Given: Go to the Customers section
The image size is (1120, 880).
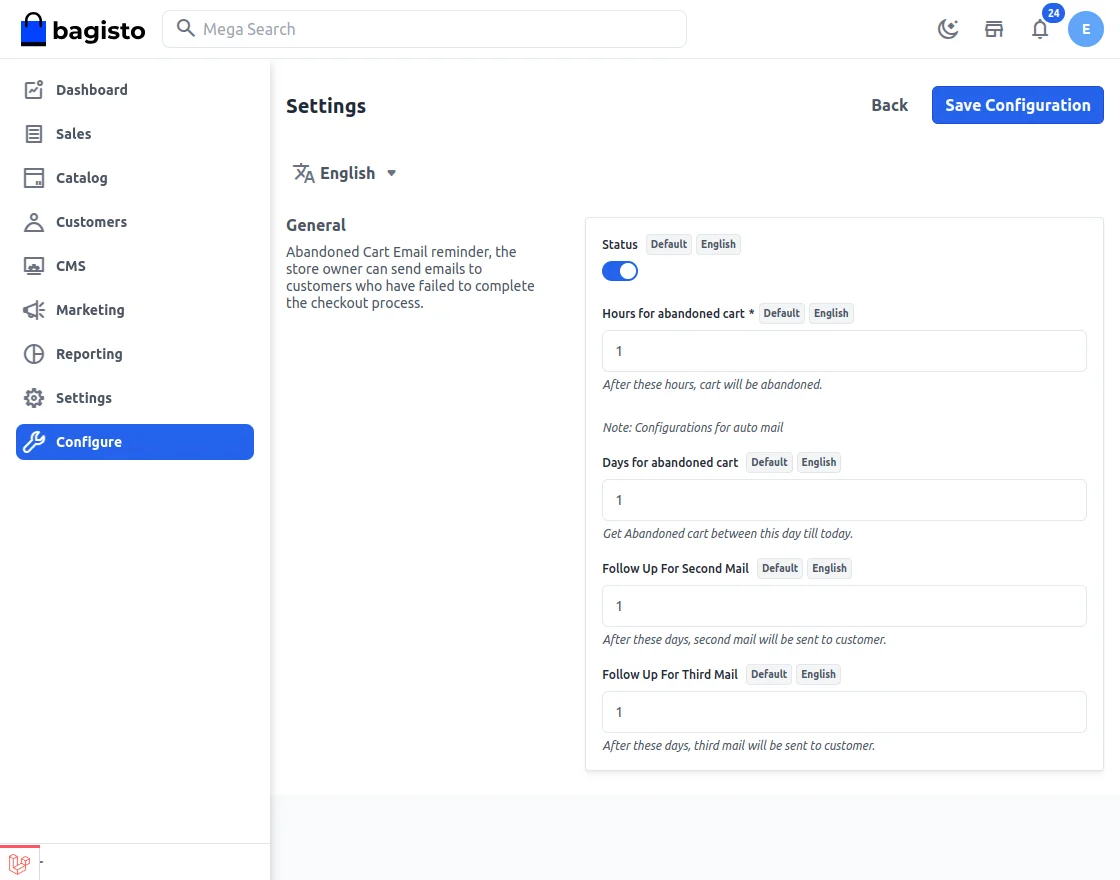Looking at the screenshot, I should (x=91, y=221).
